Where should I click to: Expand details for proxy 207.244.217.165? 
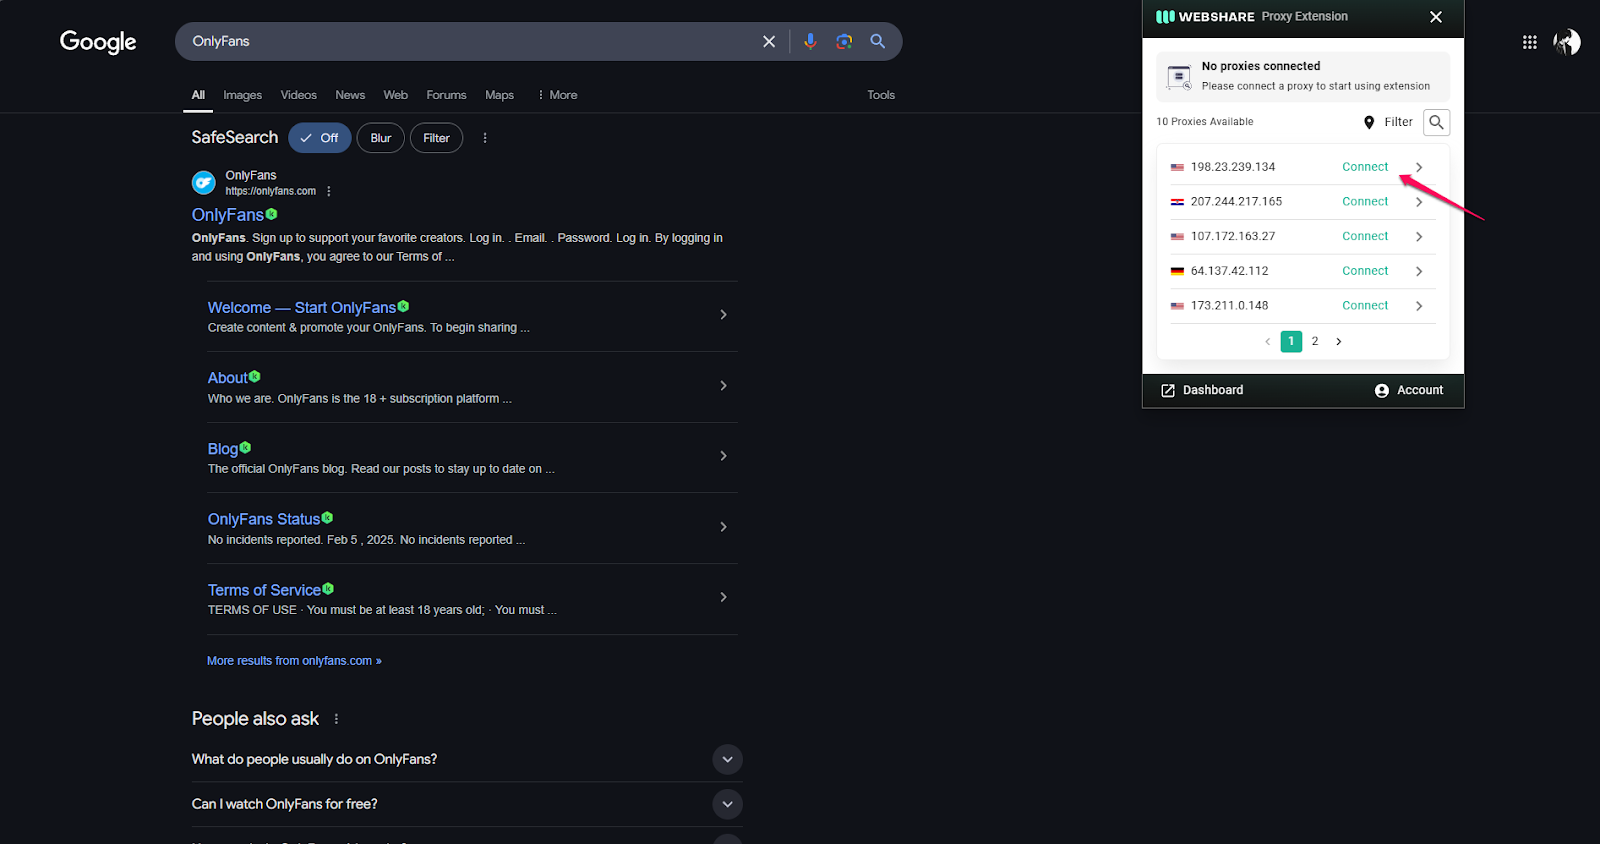click(1419, 202)
